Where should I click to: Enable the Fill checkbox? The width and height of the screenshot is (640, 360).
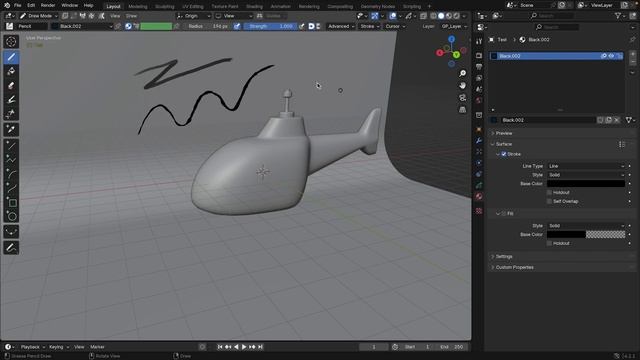(x=504, y=213)
